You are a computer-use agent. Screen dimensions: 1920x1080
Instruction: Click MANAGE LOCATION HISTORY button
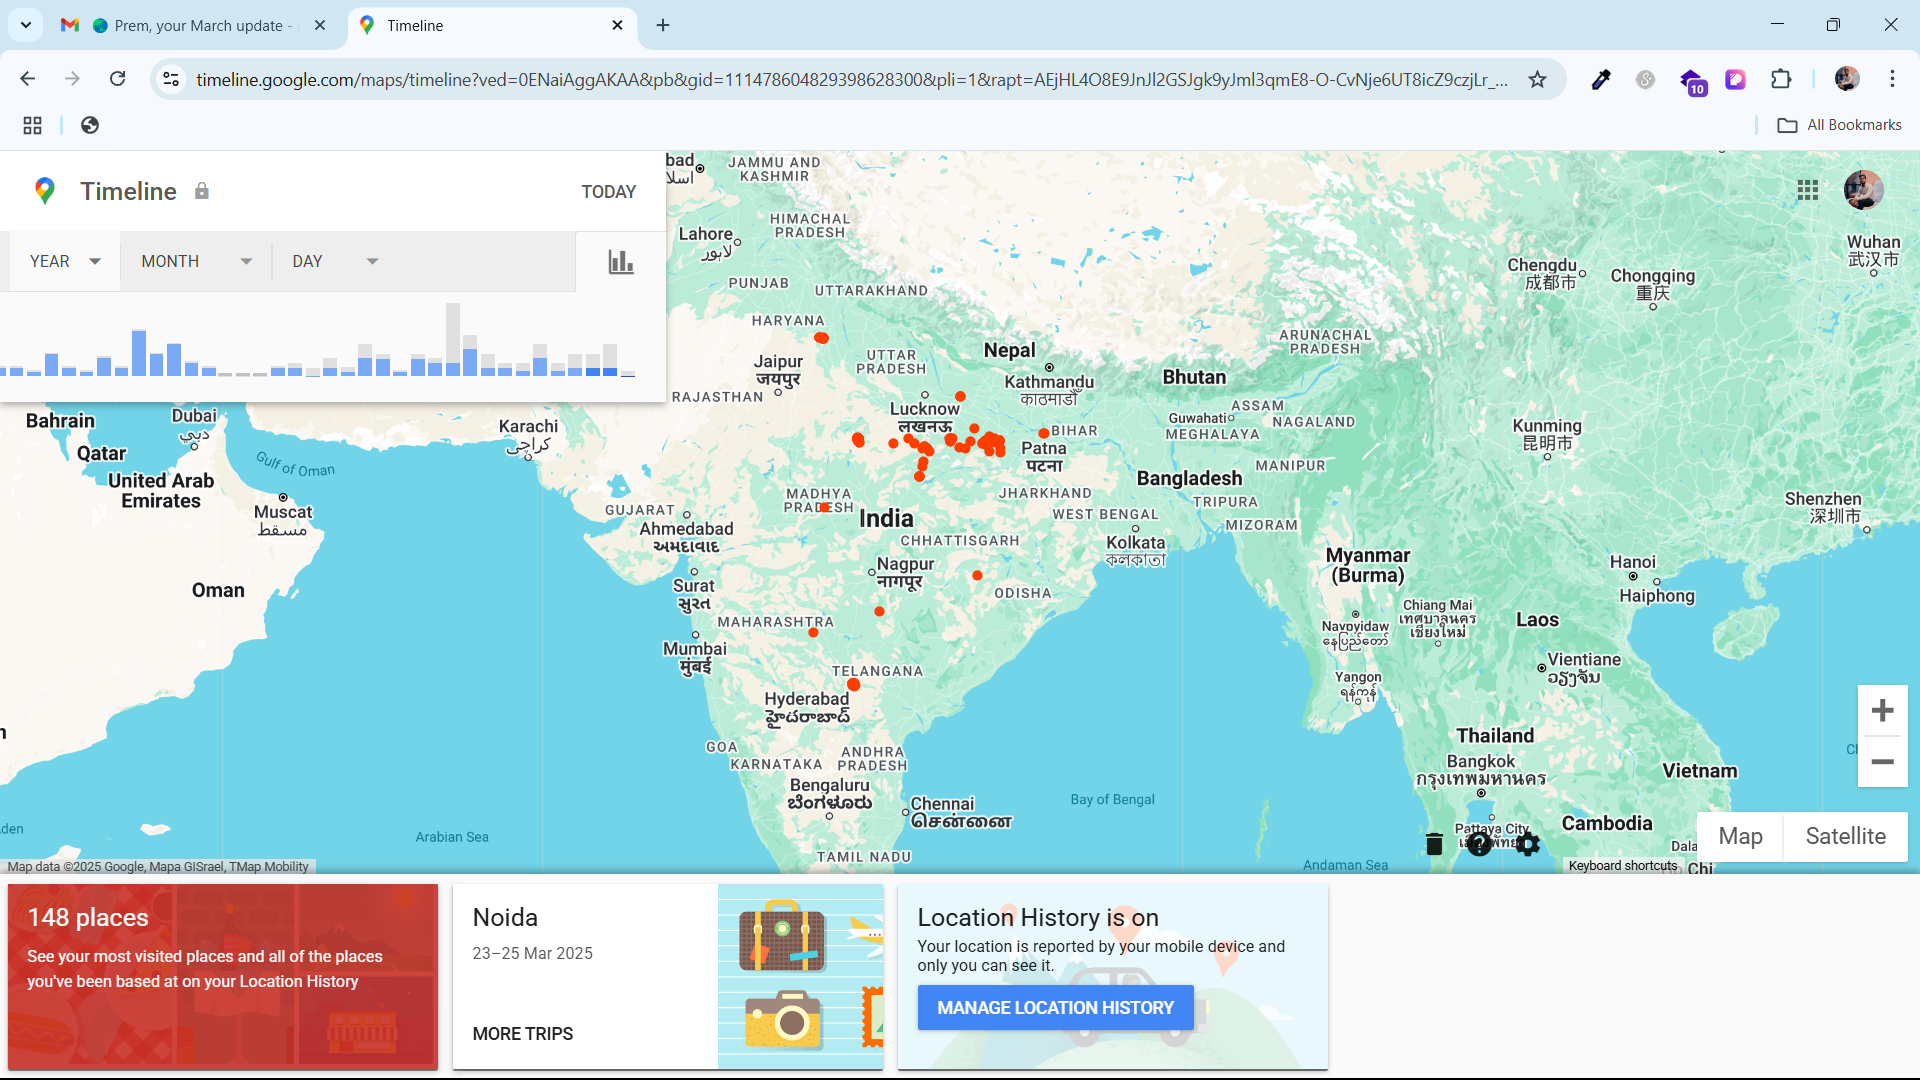[x=1055, y=1008]
